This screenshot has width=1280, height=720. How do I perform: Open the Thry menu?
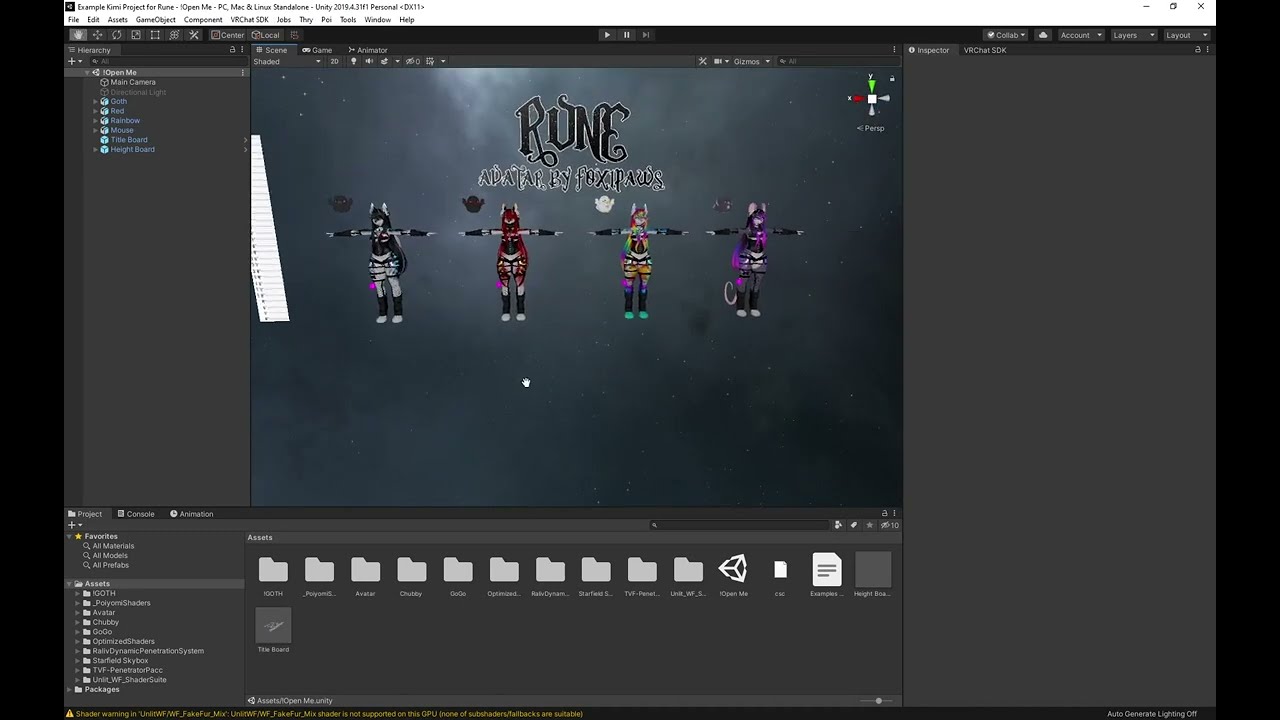[306, 20]
